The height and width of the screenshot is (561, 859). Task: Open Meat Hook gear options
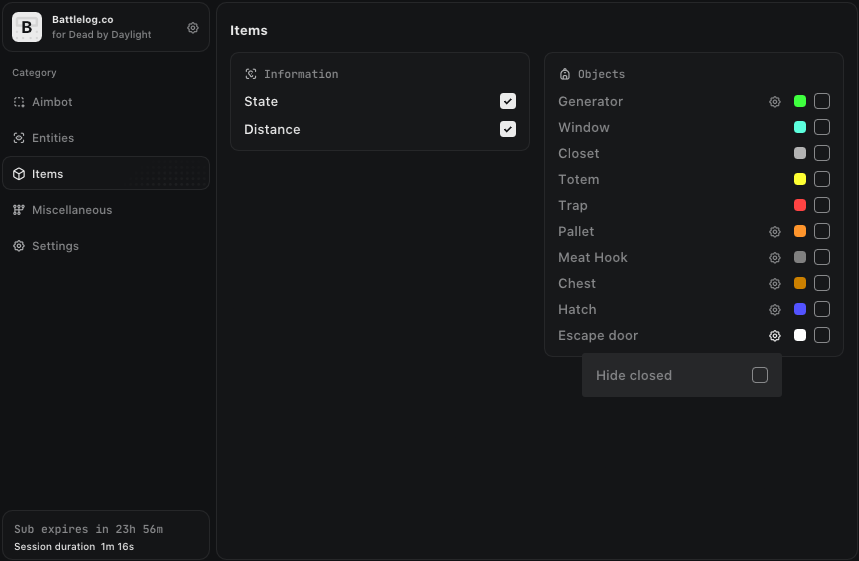[775, 257]
